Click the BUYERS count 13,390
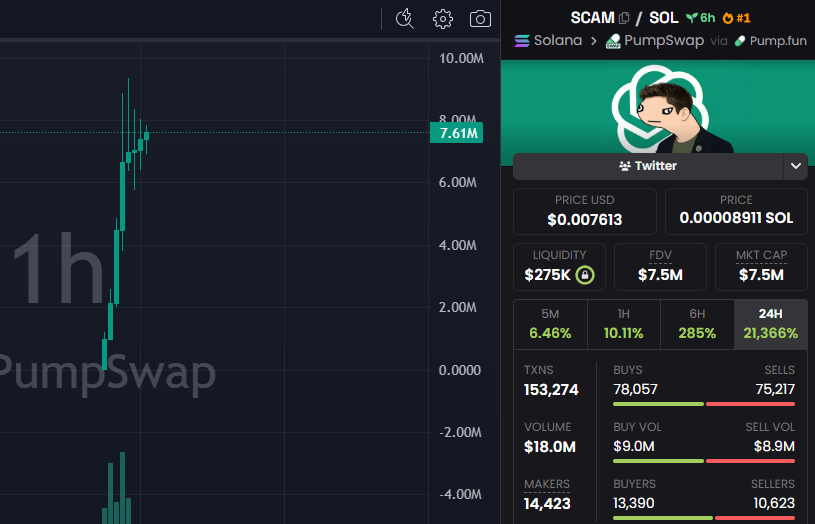Screen dimensions: 815x524 click(x=634, y=503)
